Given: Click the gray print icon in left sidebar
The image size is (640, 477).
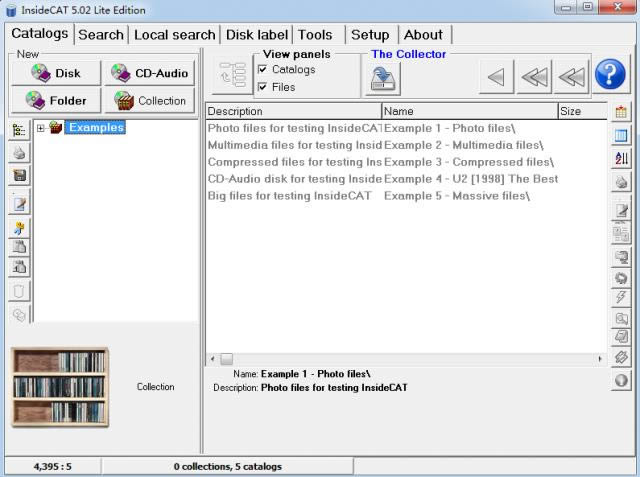Looking at the screenshot, I should point(19,153).
